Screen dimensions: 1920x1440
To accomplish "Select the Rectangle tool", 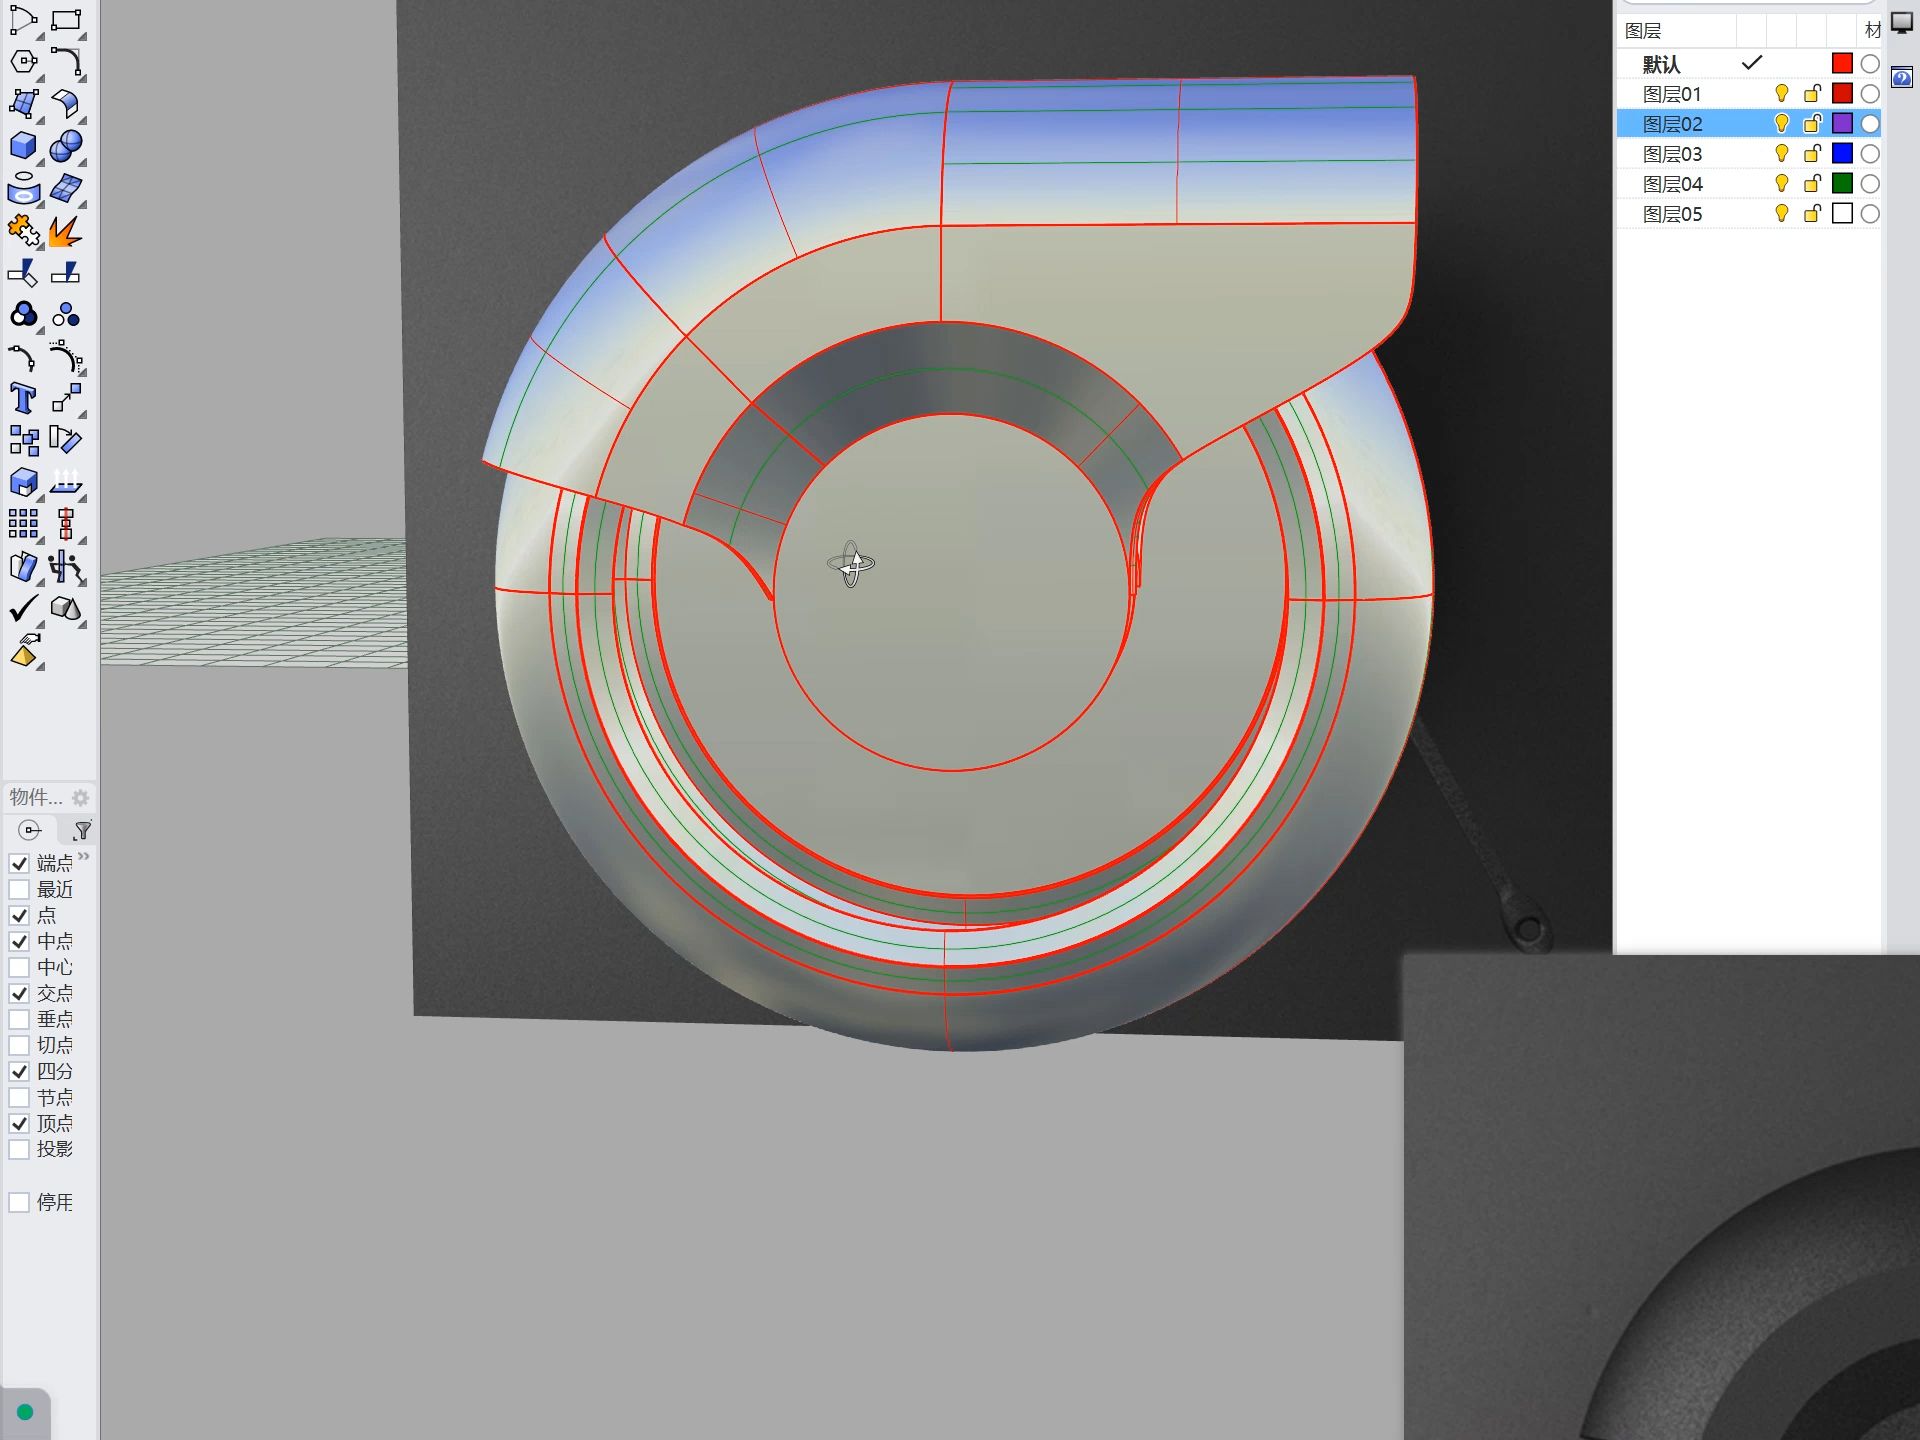I will (66, 19).
